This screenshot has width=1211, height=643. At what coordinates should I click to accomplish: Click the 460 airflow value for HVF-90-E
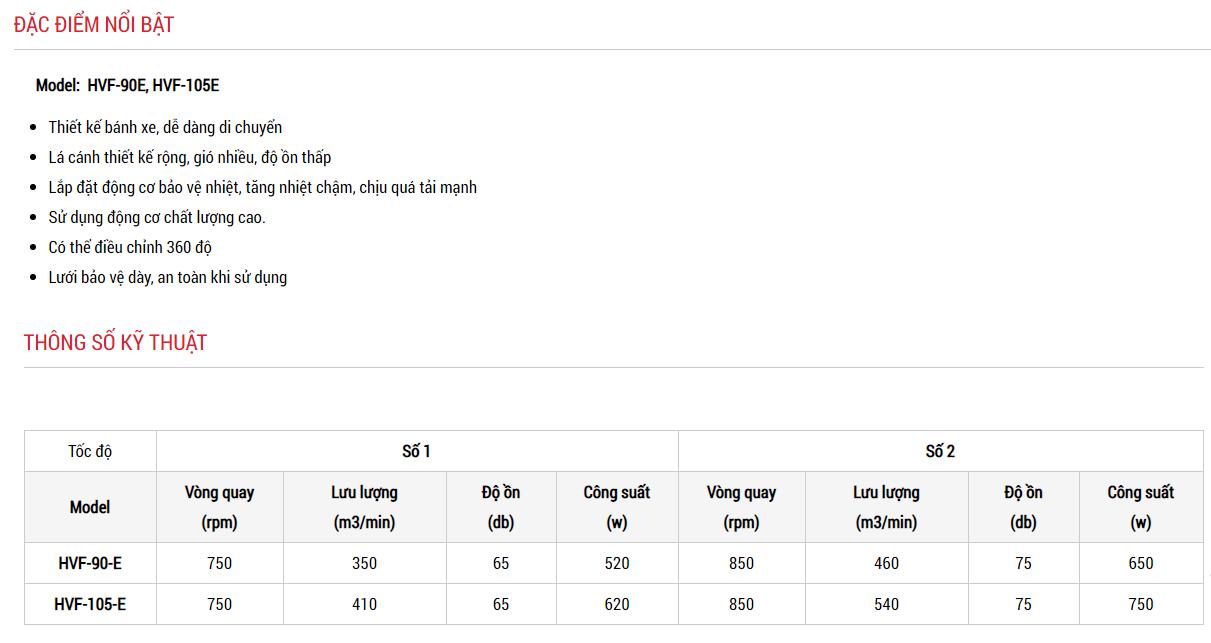(886, 563)
